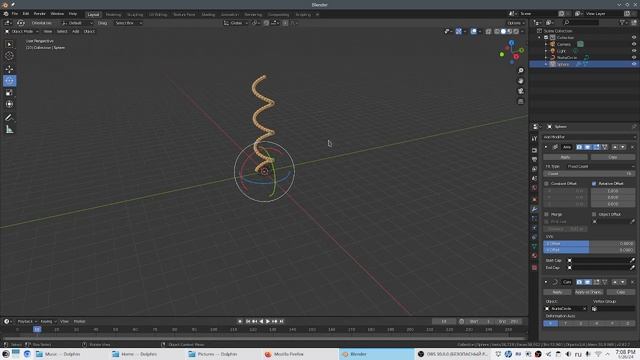Open the Tool properties tab icon
The image size is (640, 360).
[x=534, y=139]
